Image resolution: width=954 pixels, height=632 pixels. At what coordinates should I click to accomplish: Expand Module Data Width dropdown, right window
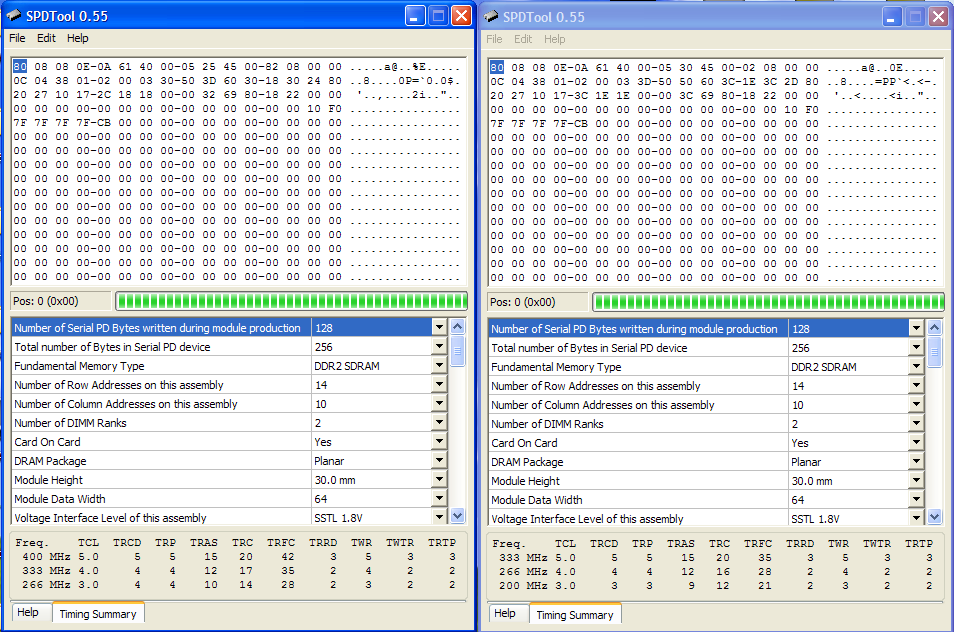[916, 499]
